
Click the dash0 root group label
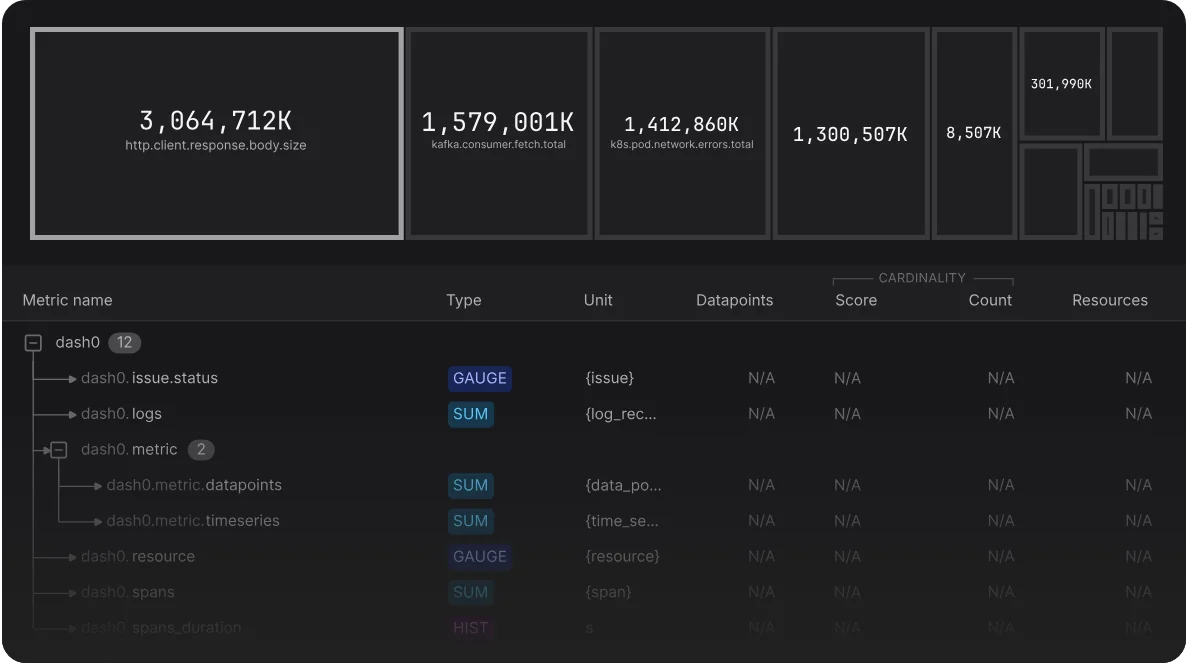point(77,342)
